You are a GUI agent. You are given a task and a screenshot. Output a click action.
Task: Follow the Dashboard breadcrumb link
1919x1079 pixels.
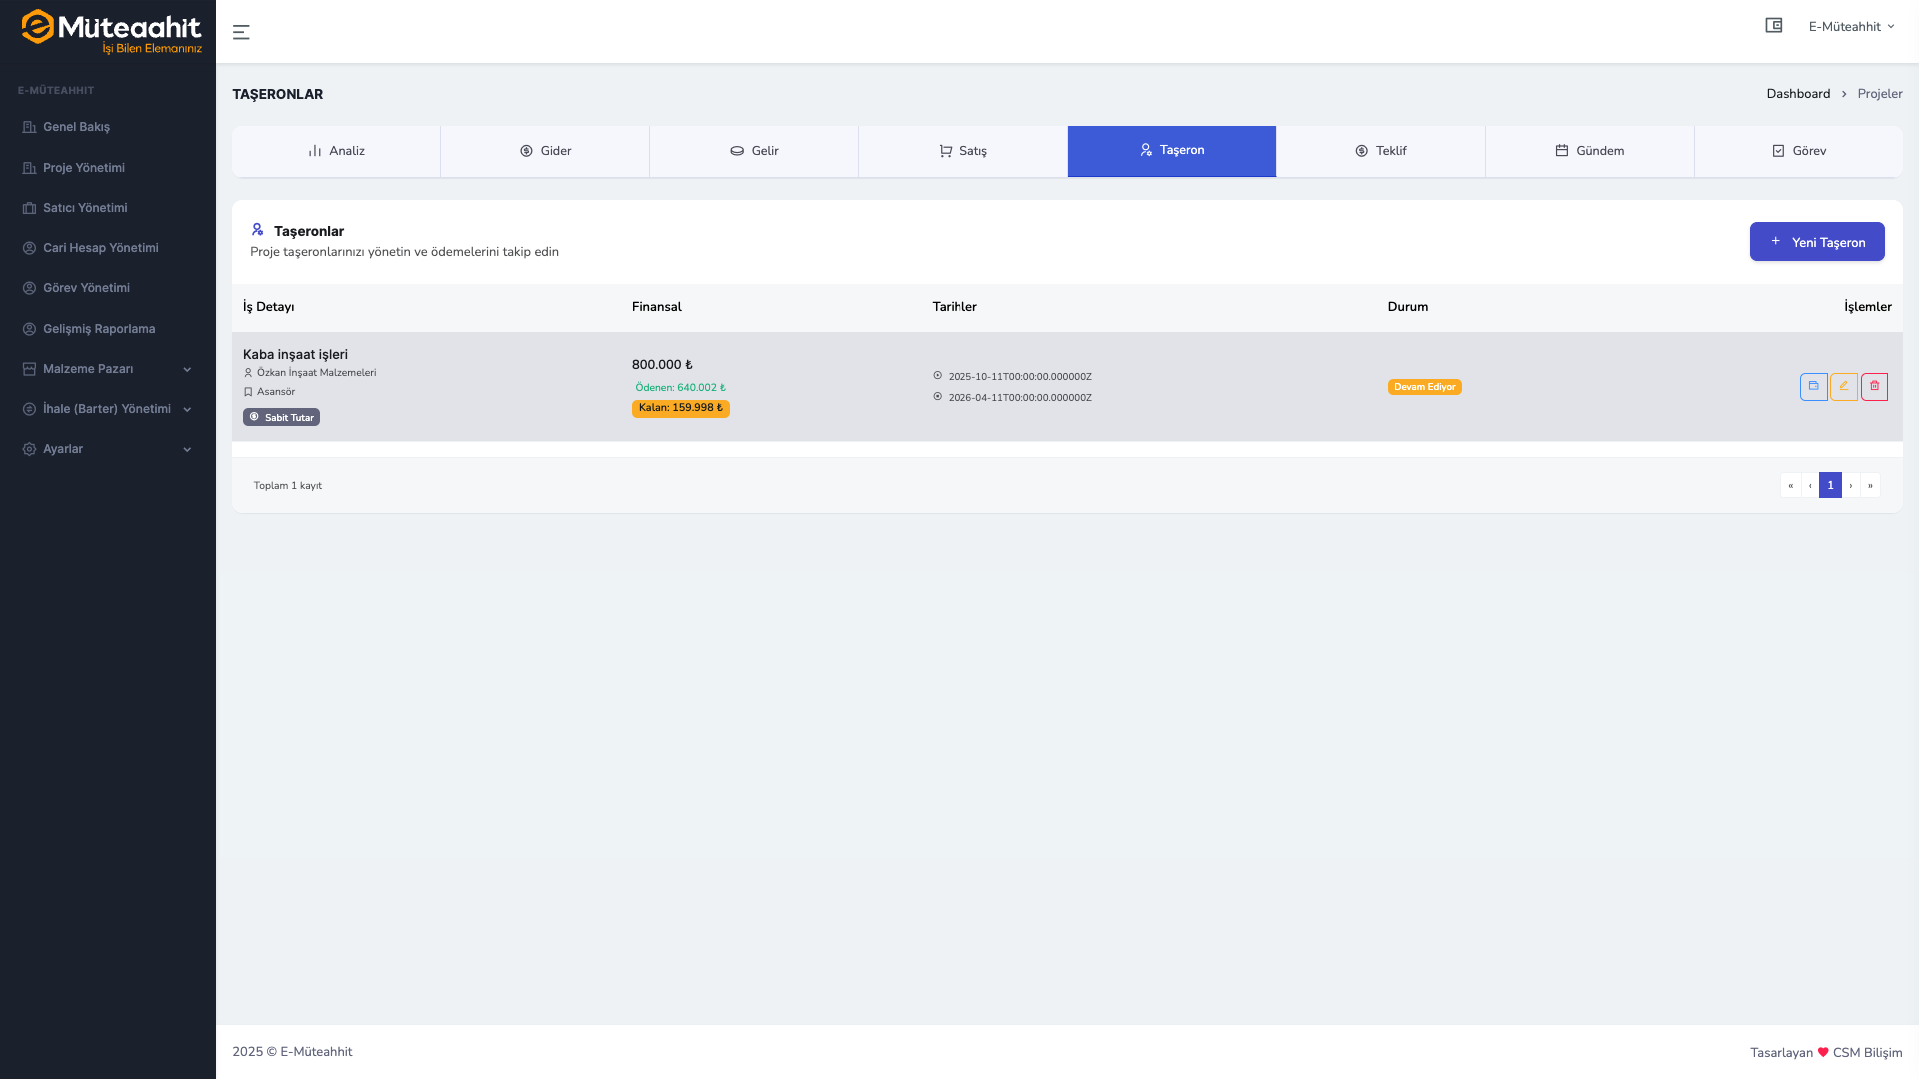(x=1797, y=94)
